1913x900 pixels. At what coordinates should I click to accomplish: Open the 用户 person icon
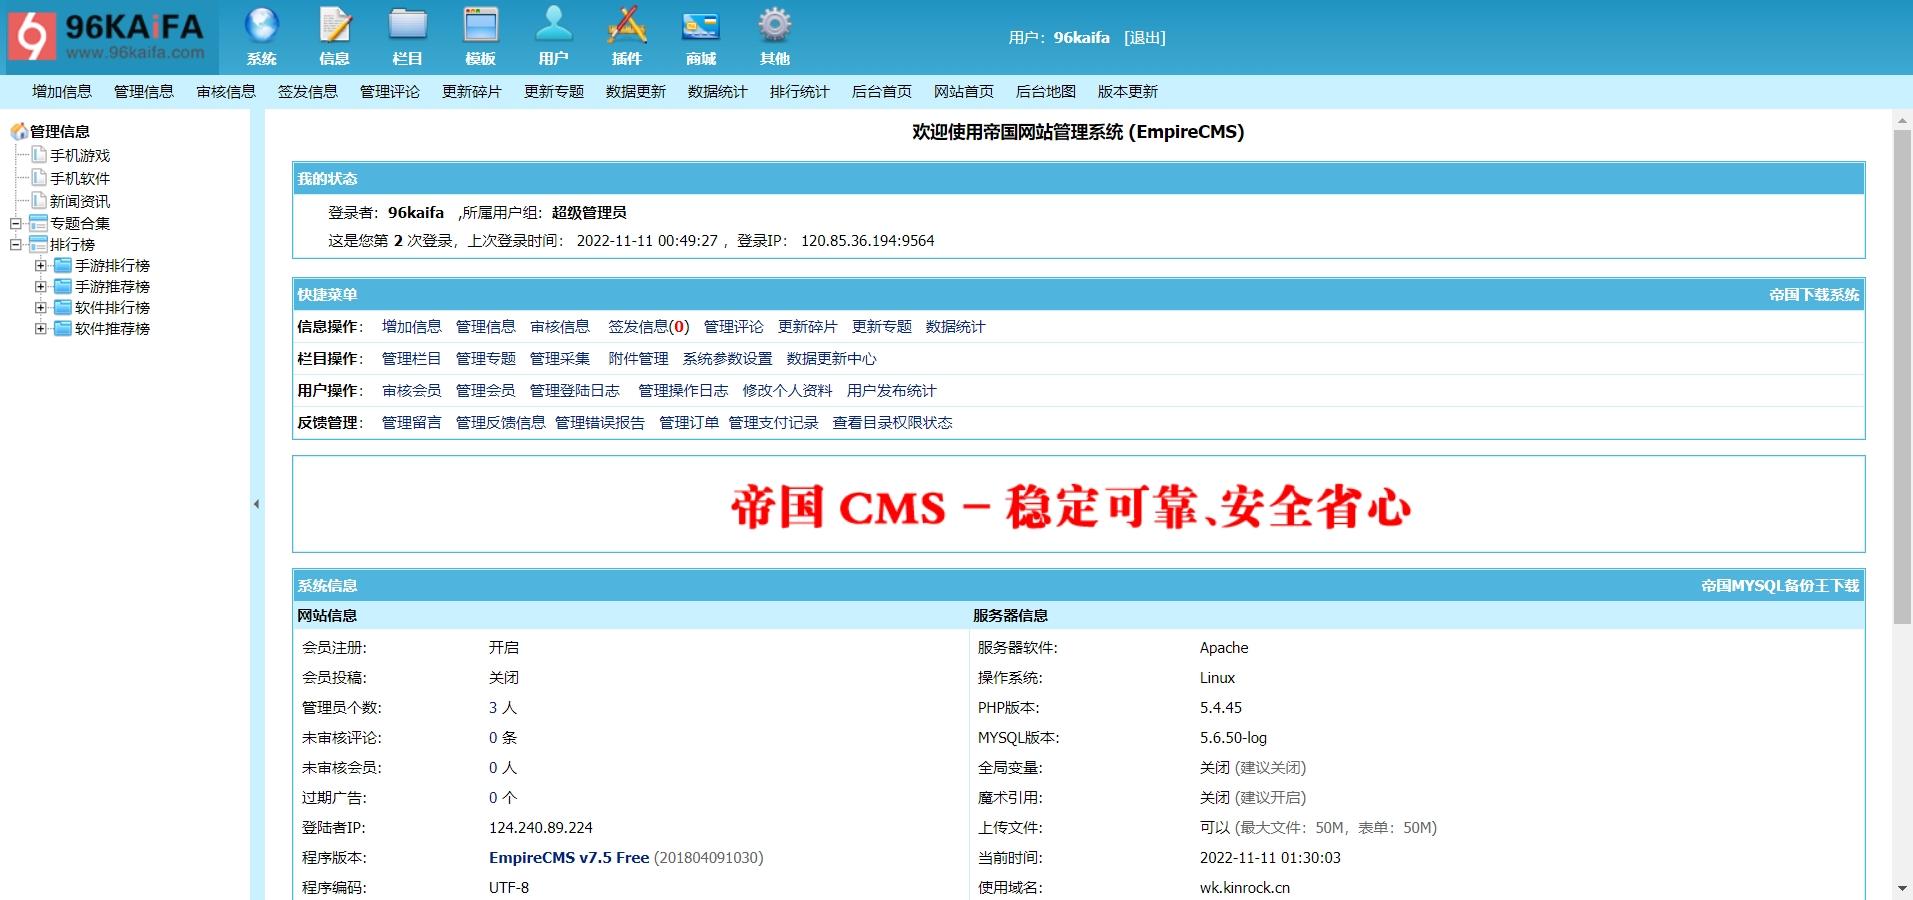tap(553, 24)
